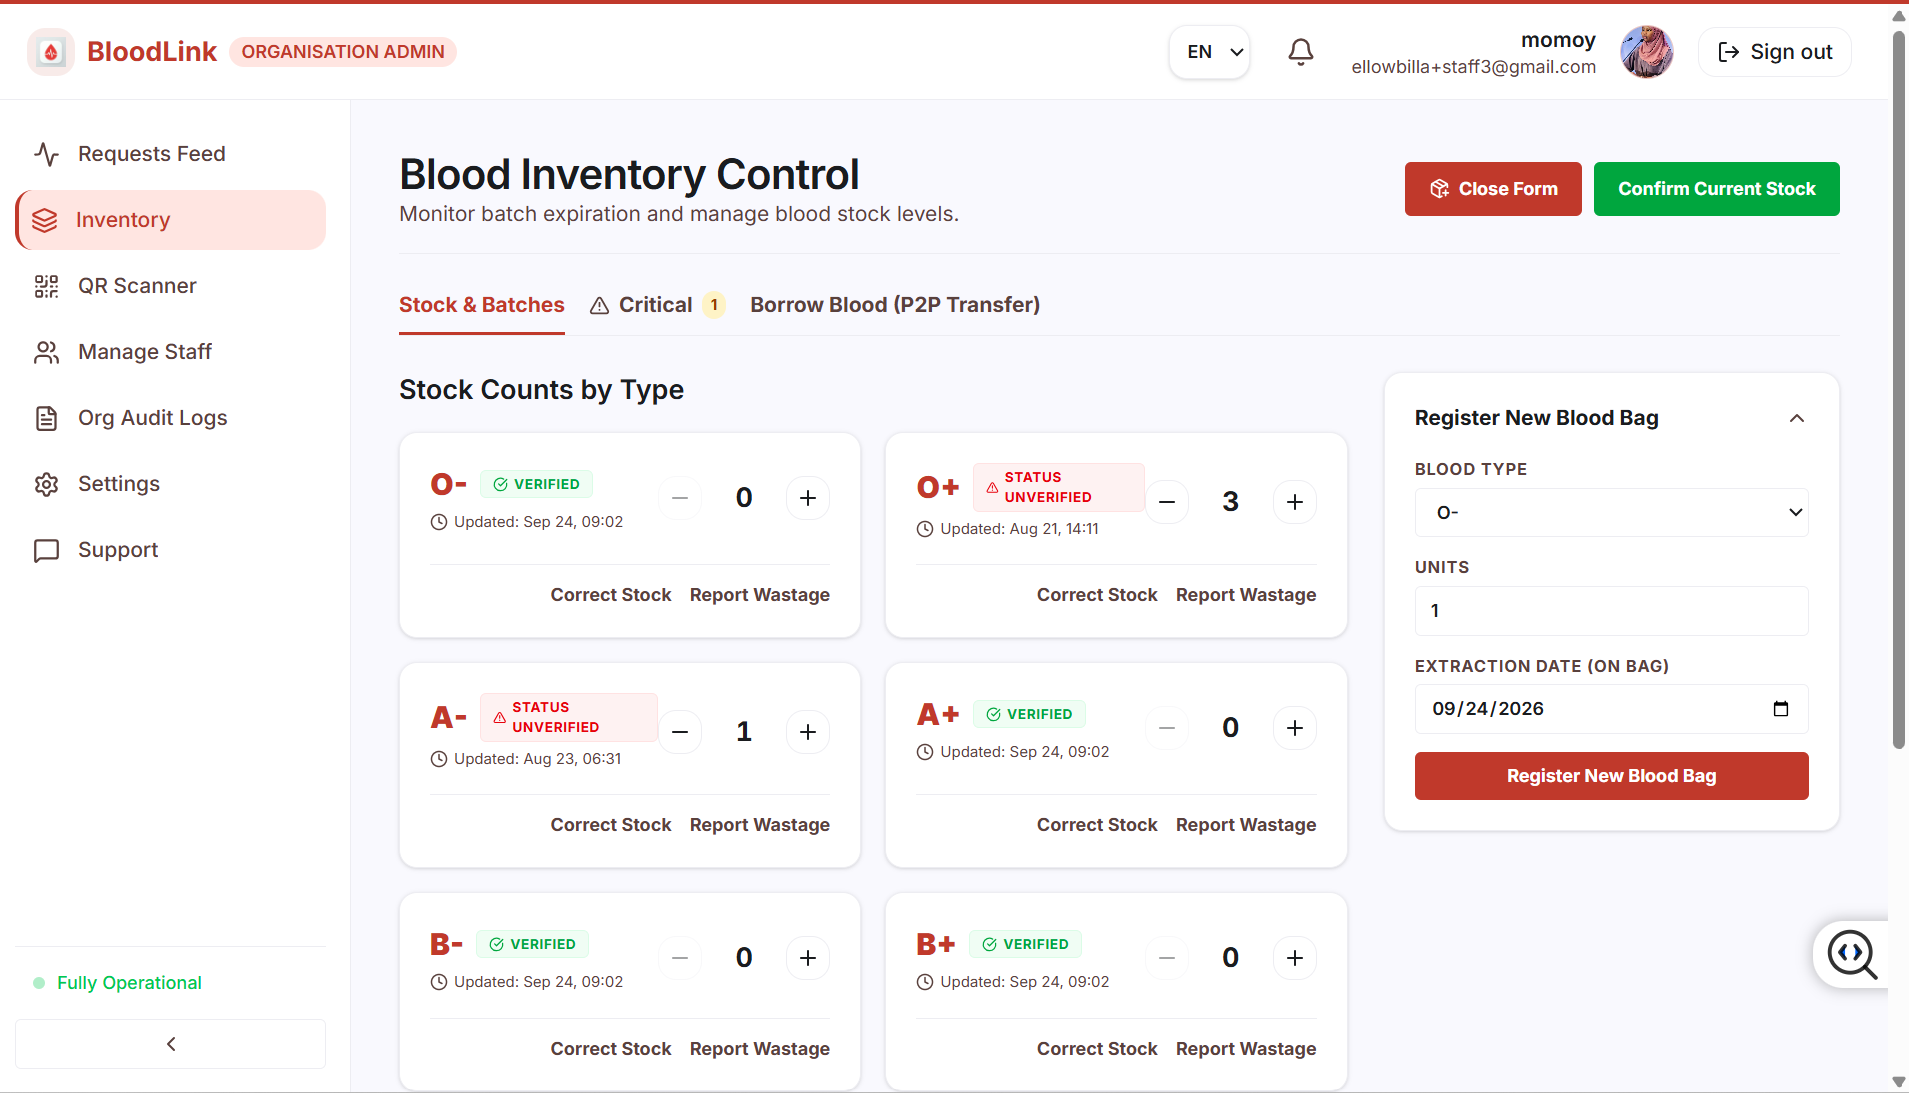The image size is (1909, 1093).
Task: Increase B+ stock with plus button
Action: coord(1295,958)
